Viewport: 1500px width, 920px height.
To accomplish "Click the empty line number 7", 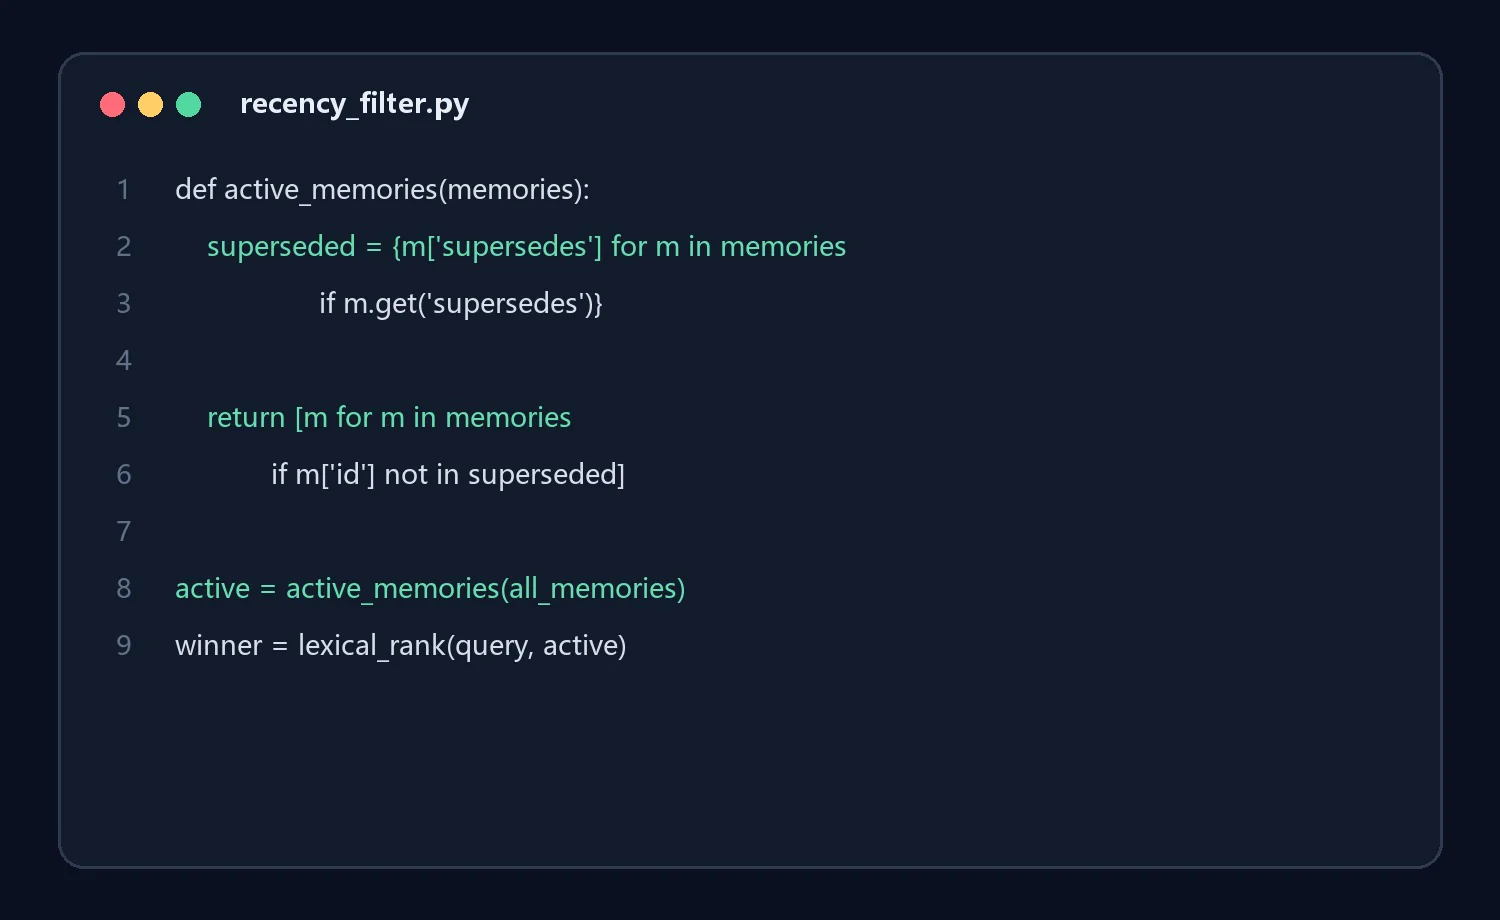I will pyautogui.click(x=123, y=531).
